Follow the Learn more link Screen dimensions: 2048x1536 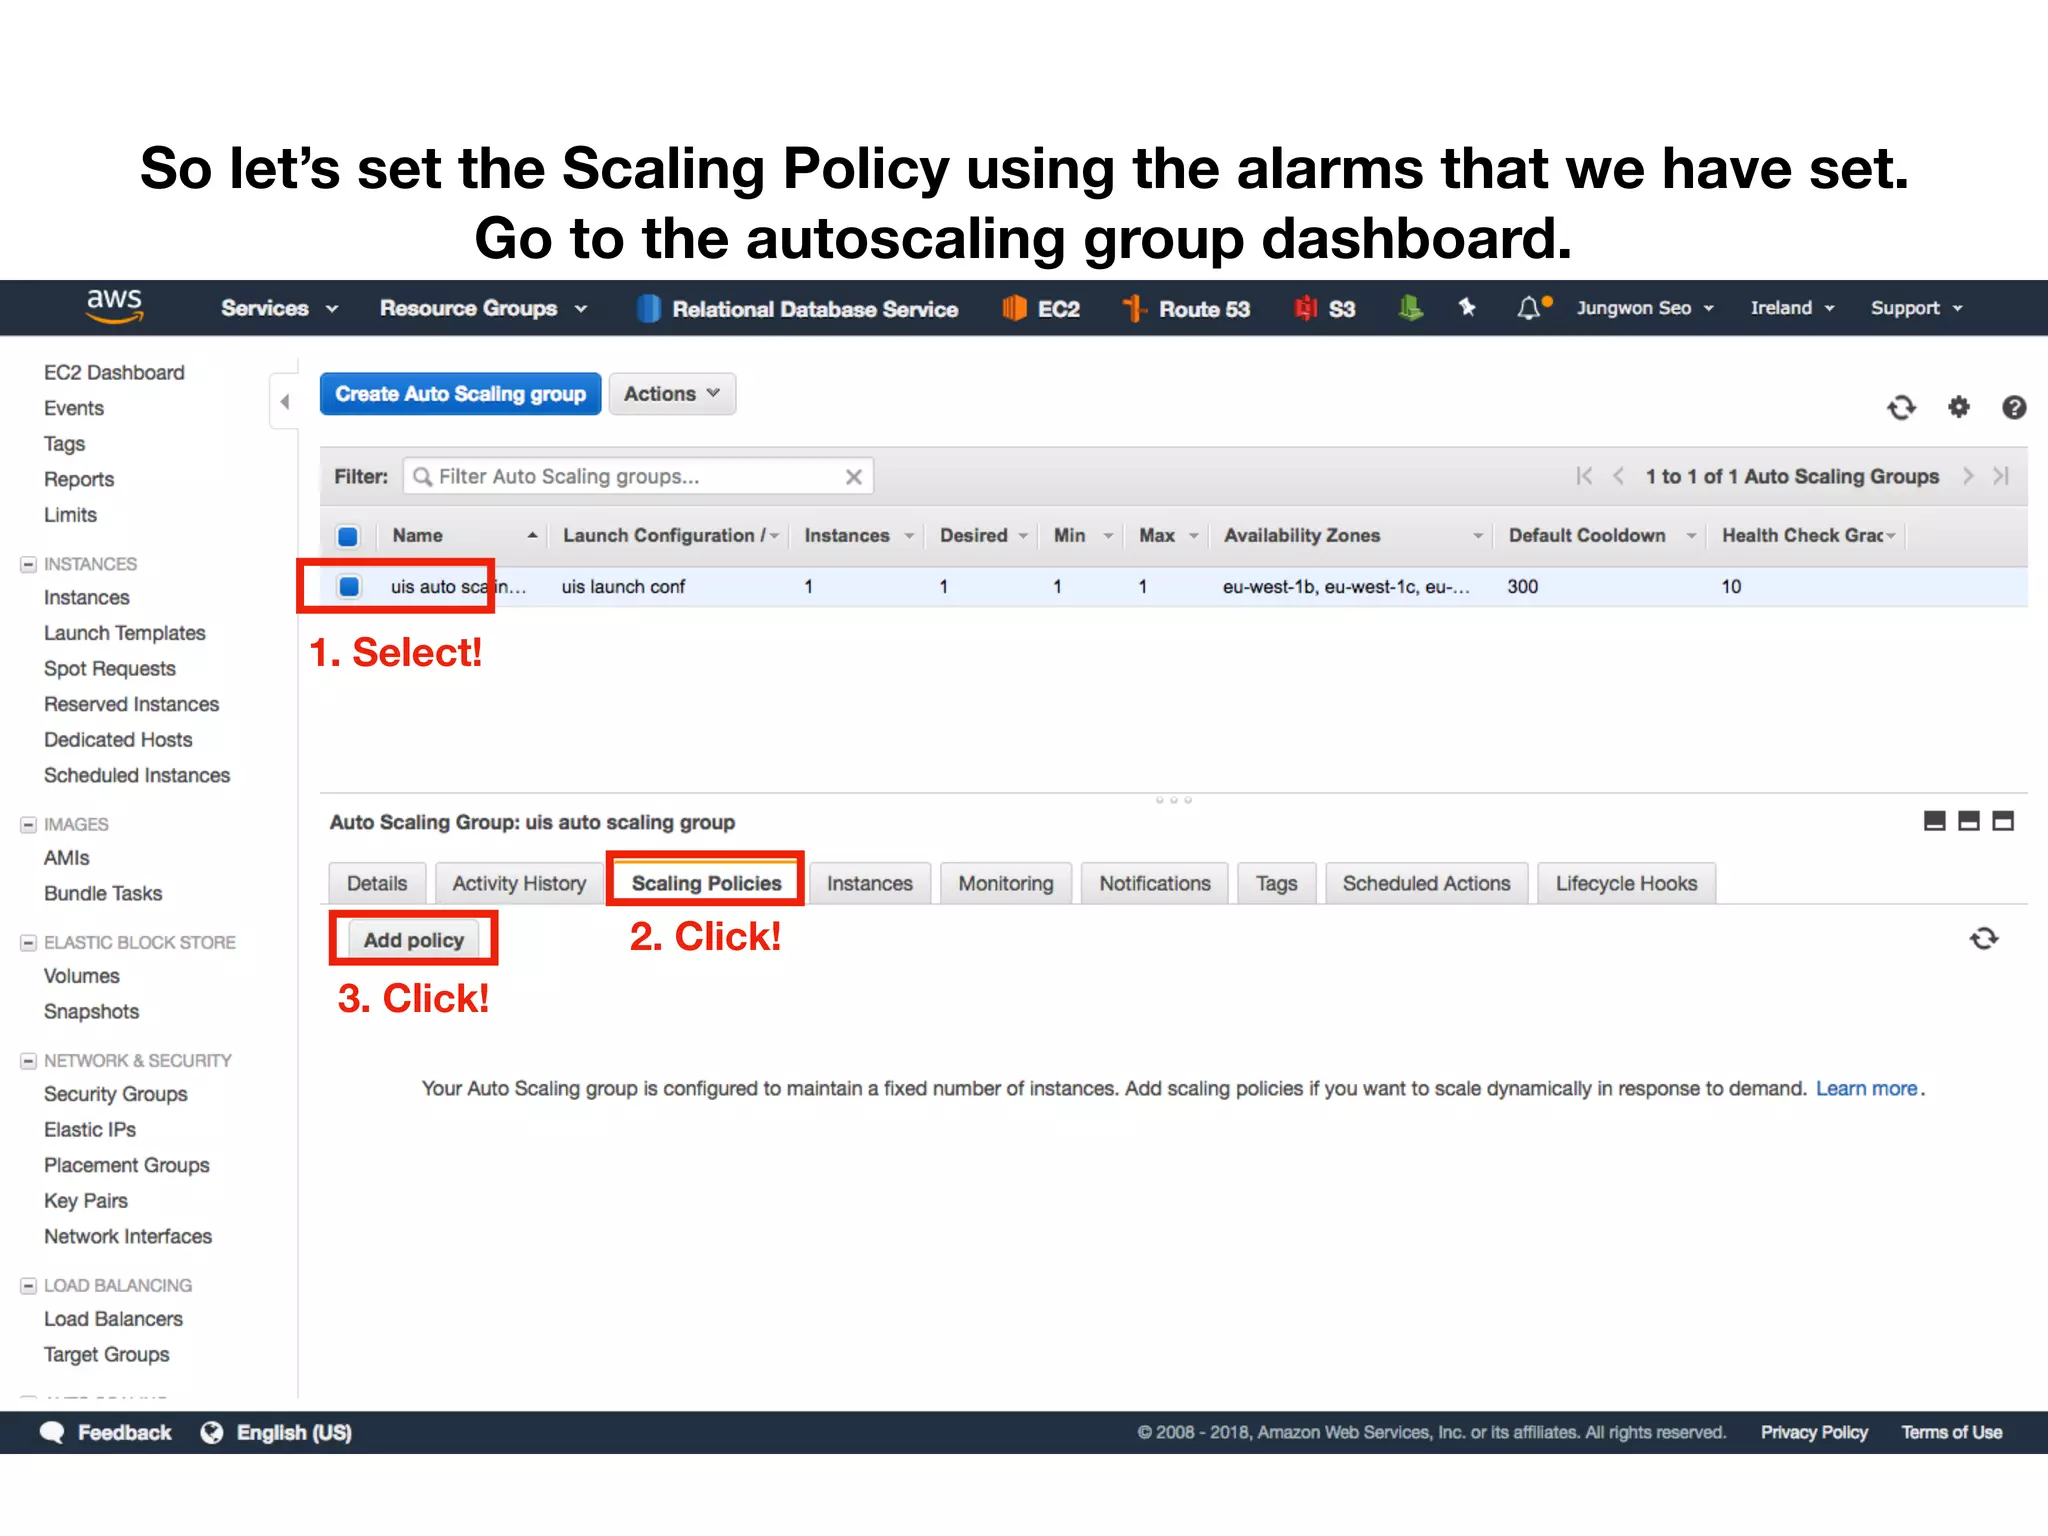pos(1867,1088)
